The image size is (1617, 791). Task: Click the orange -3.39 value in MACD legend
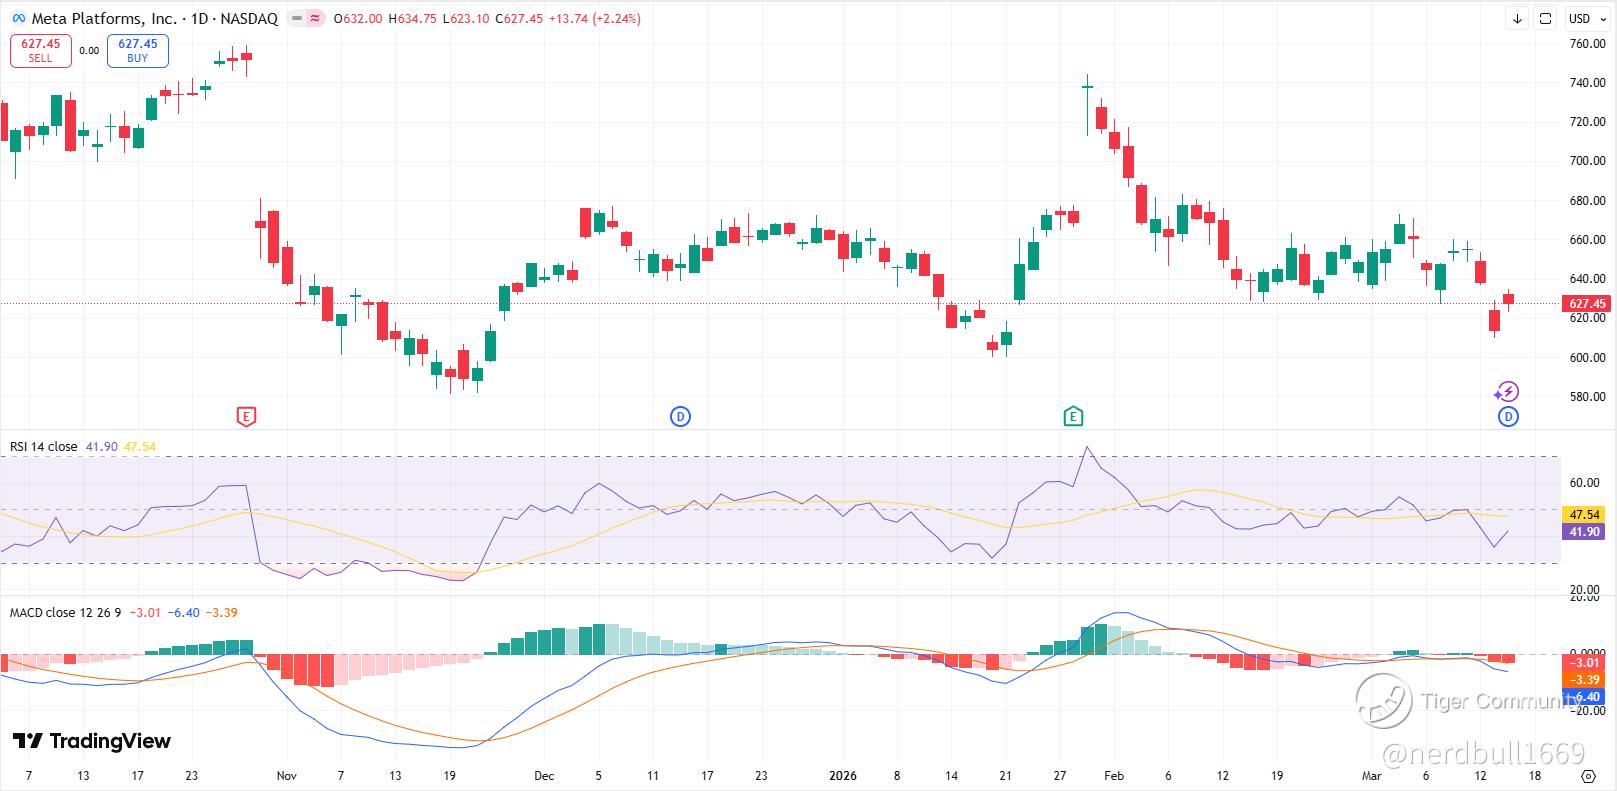[221, 612]
